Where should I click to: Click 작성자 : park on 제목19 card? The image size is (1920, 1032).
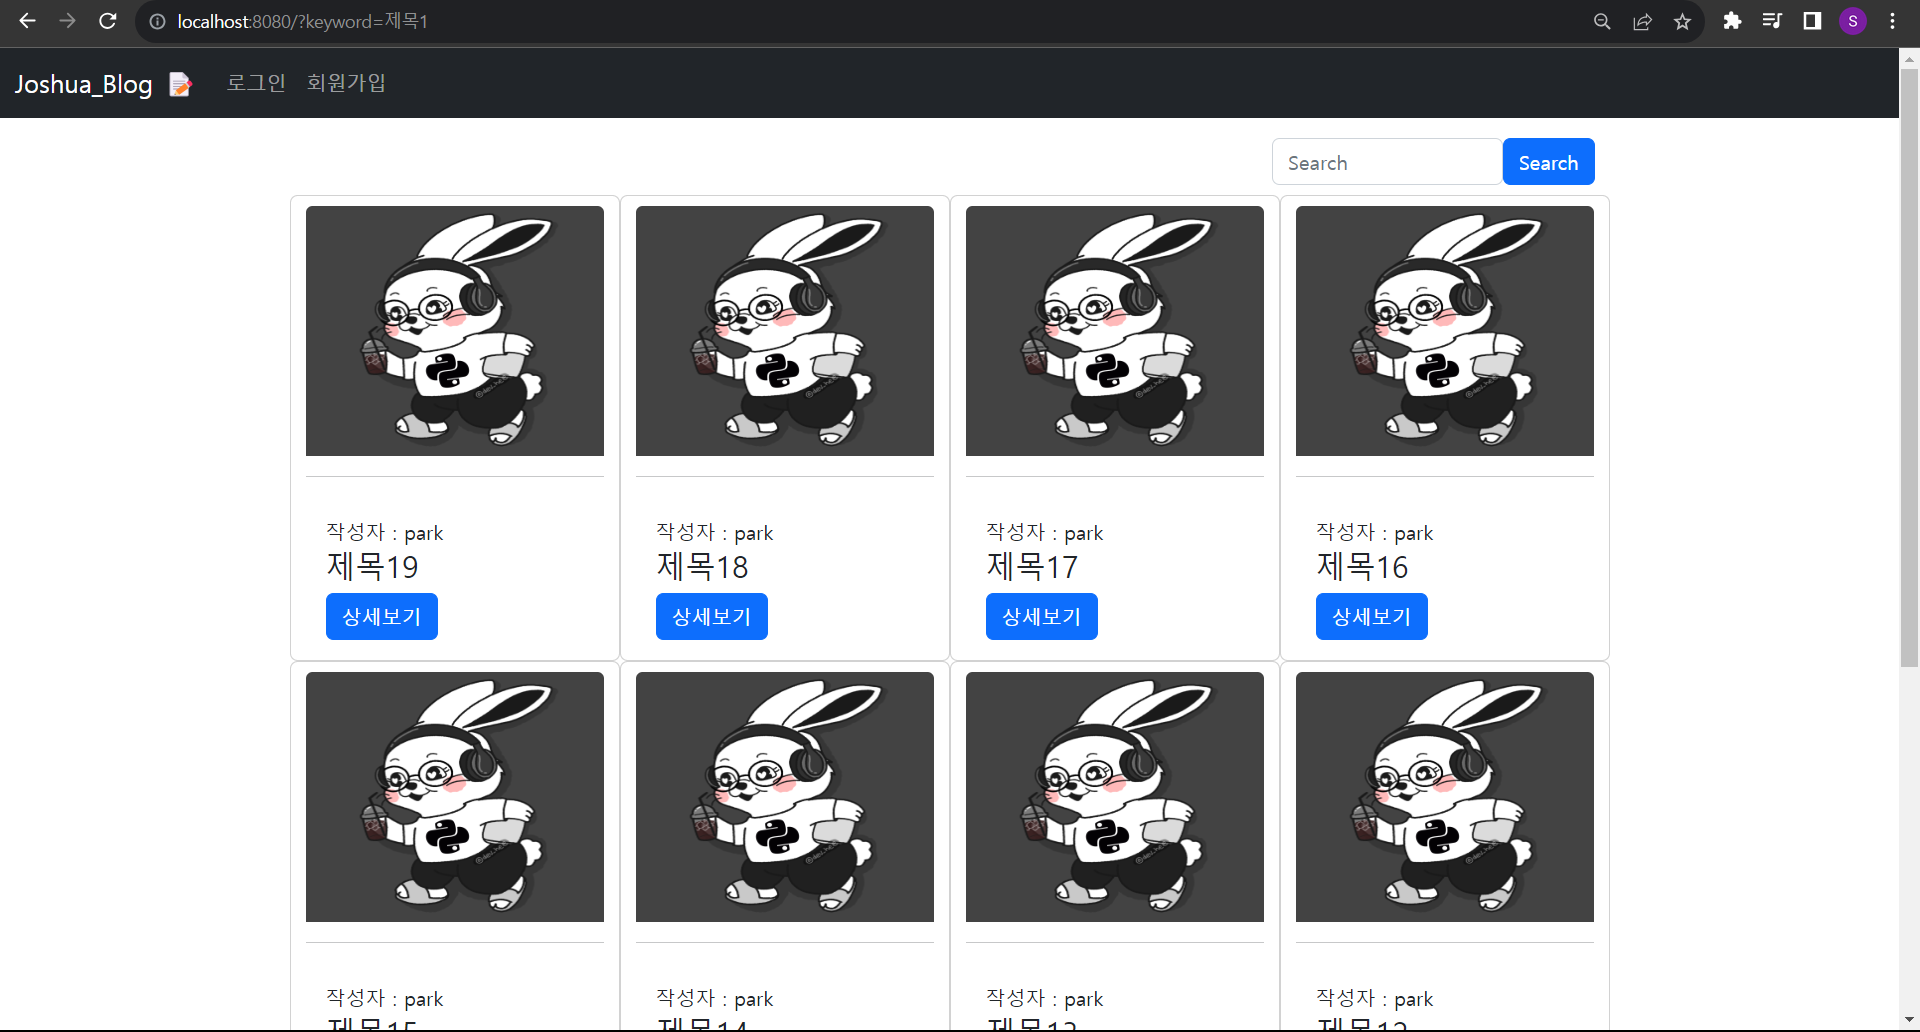tap(385, 533)
